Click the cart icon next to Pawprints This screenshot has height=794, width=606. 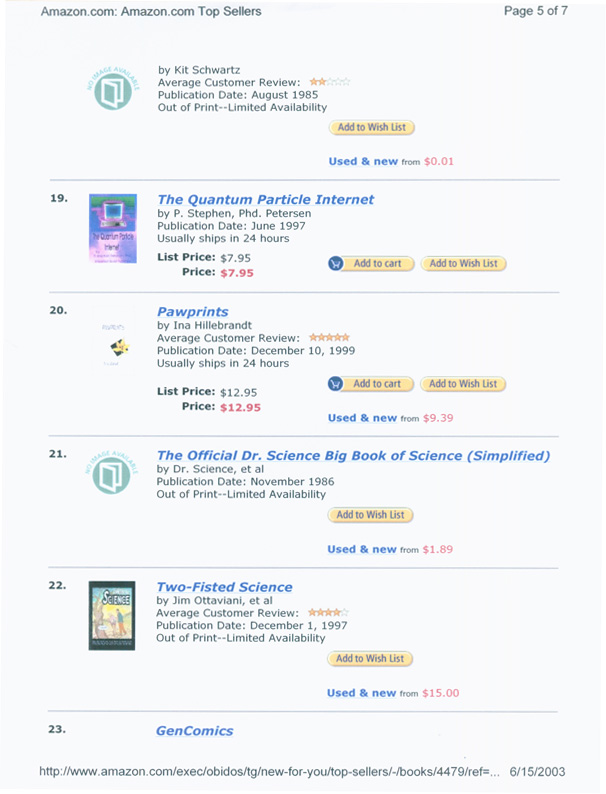point(335,384)
